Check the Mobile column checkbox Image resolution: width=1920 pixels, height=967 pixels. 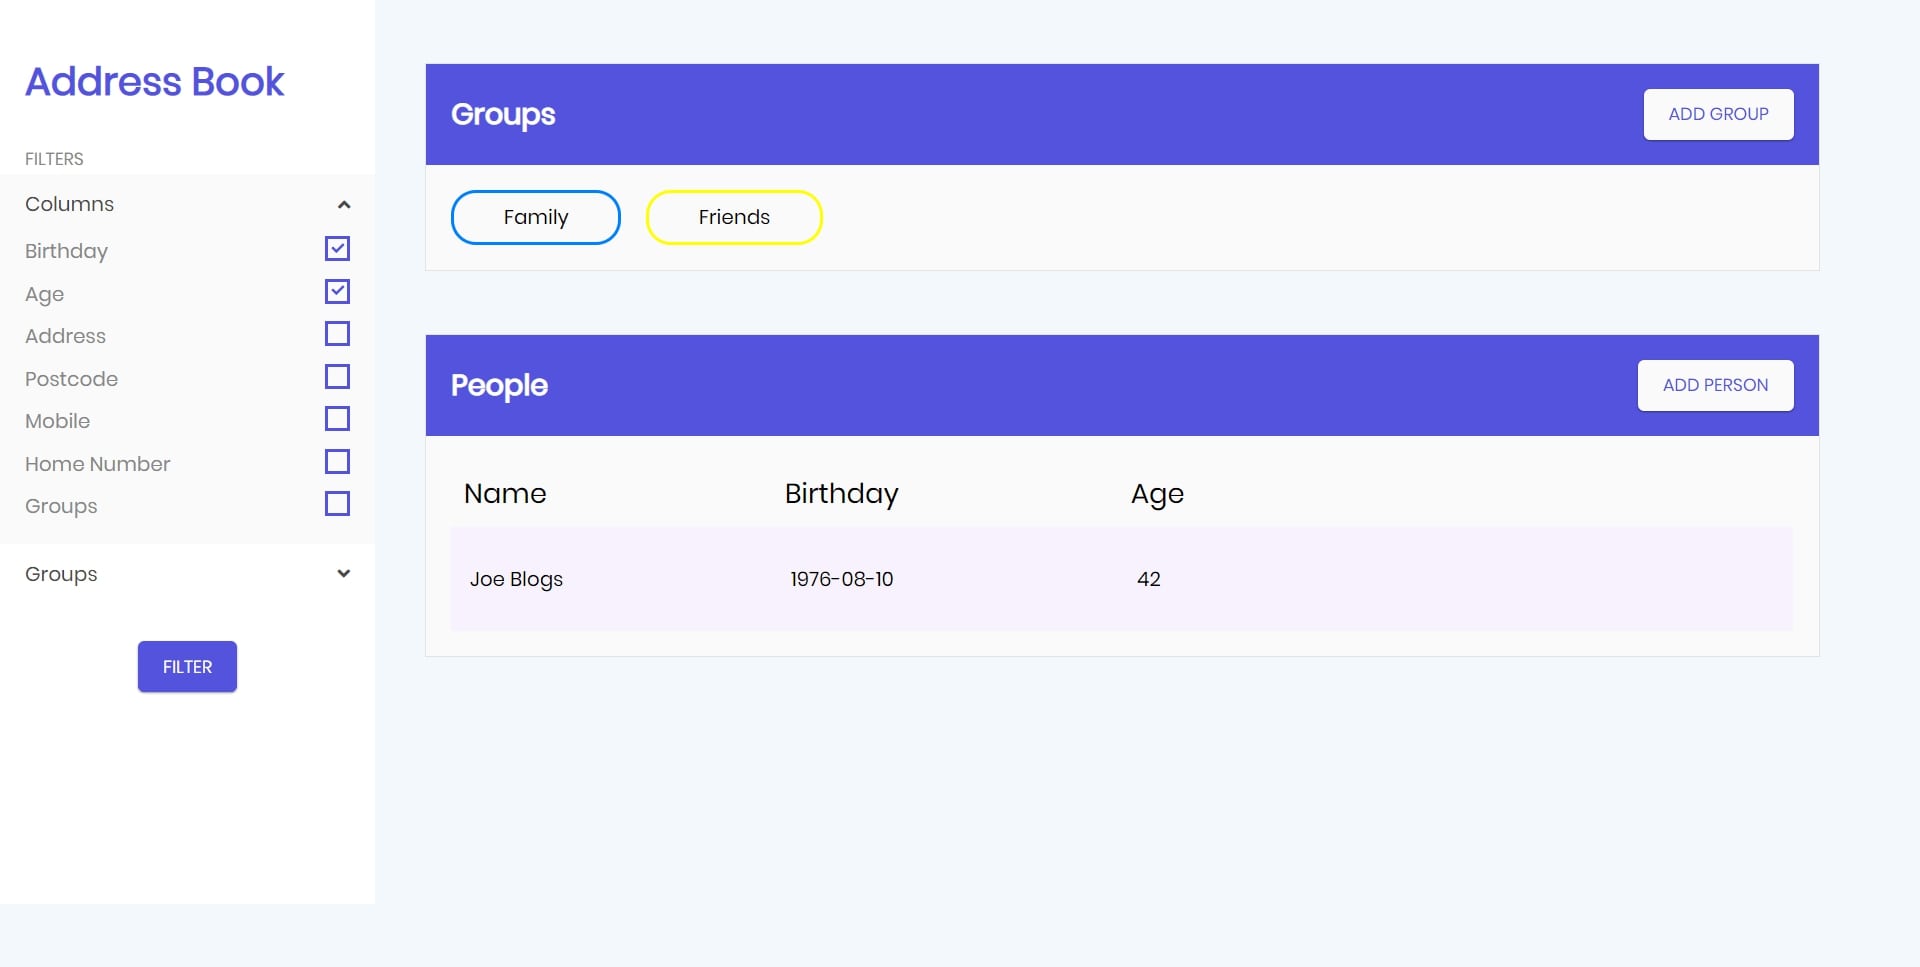(x=337, y=419)
